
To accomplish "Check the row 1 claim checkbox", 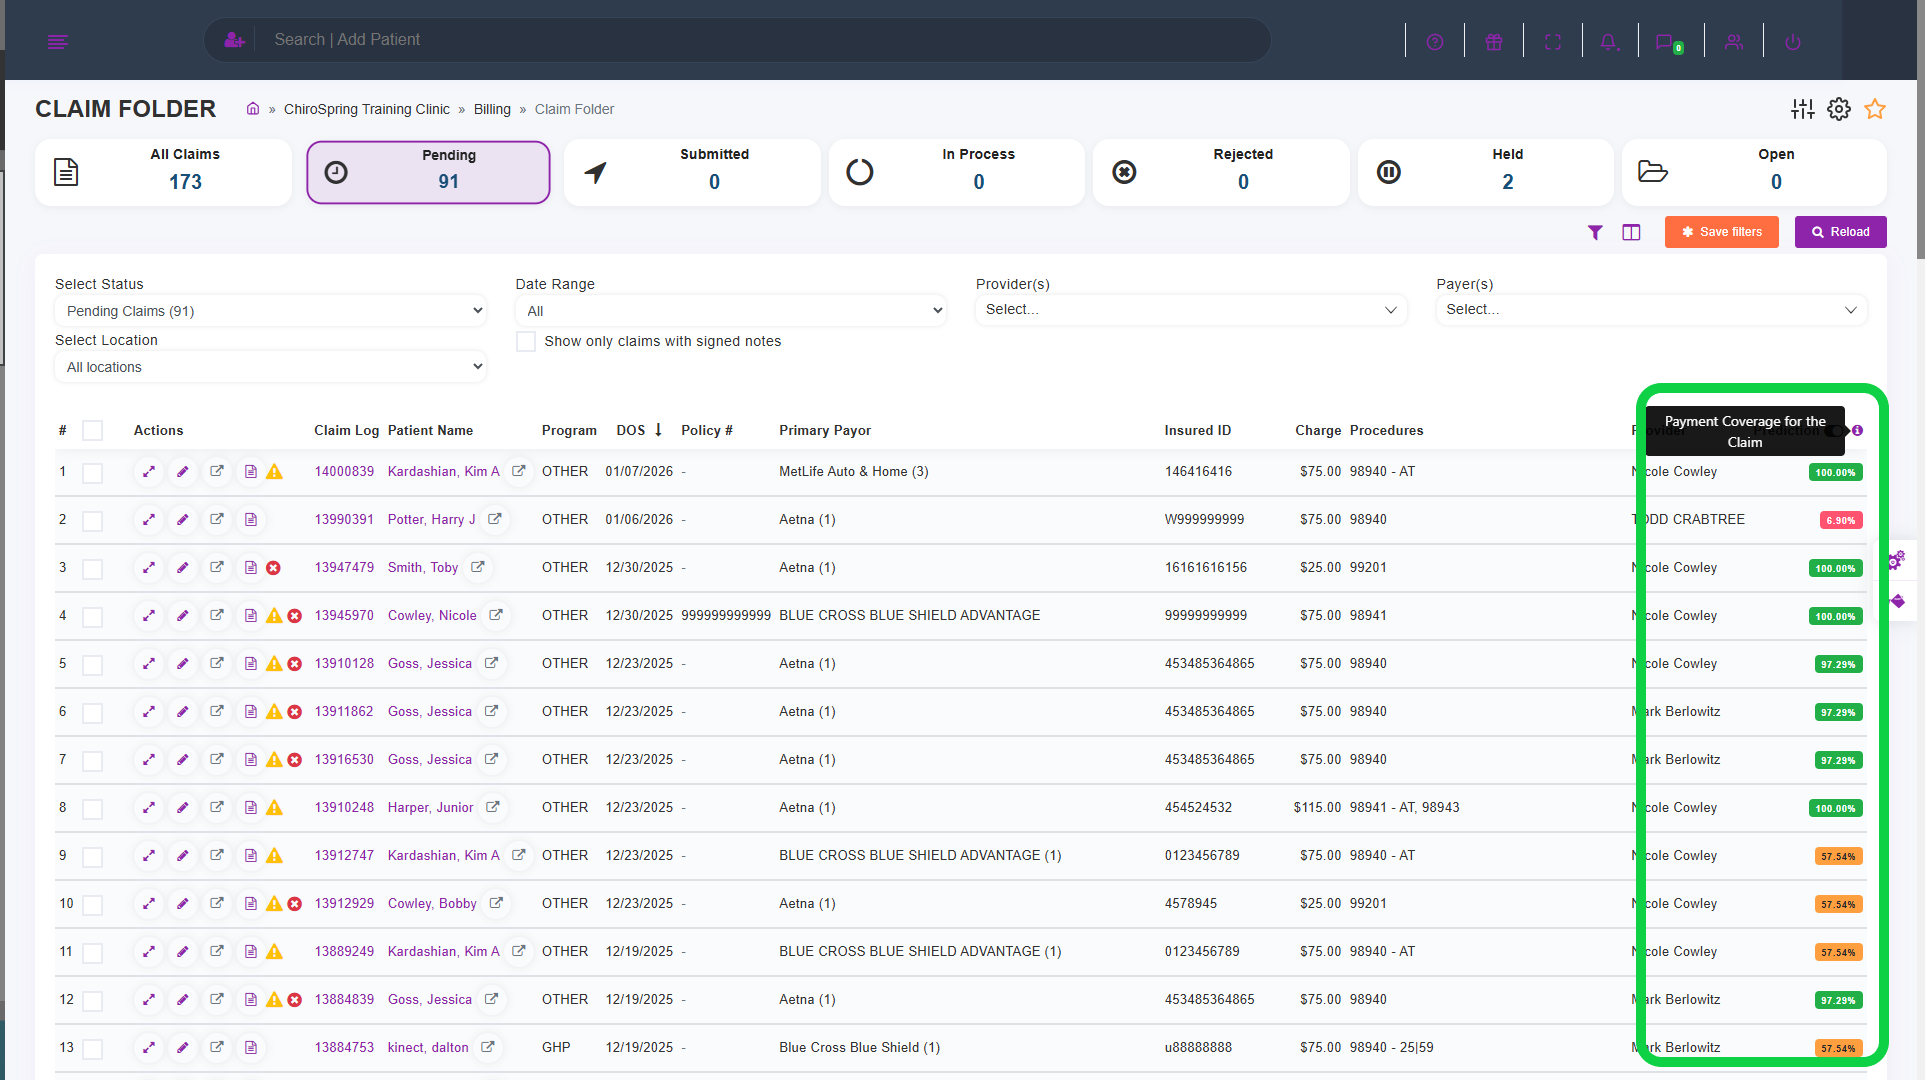I will (93, 472).
